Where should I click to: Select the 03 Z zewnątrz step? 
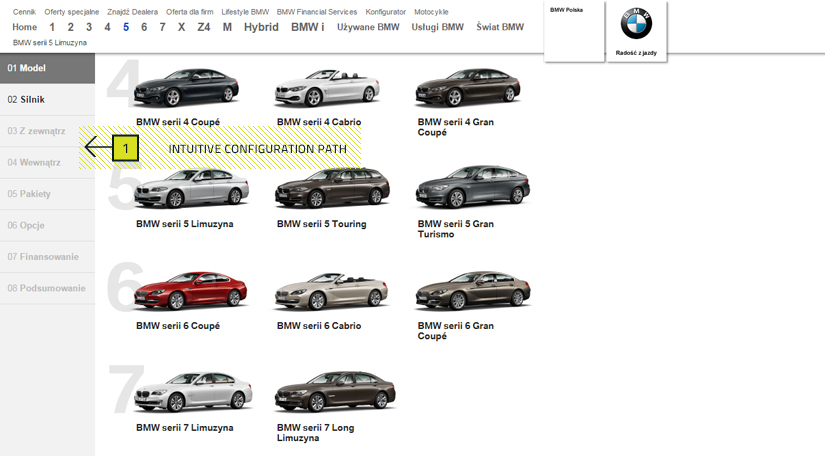point(47,131)
